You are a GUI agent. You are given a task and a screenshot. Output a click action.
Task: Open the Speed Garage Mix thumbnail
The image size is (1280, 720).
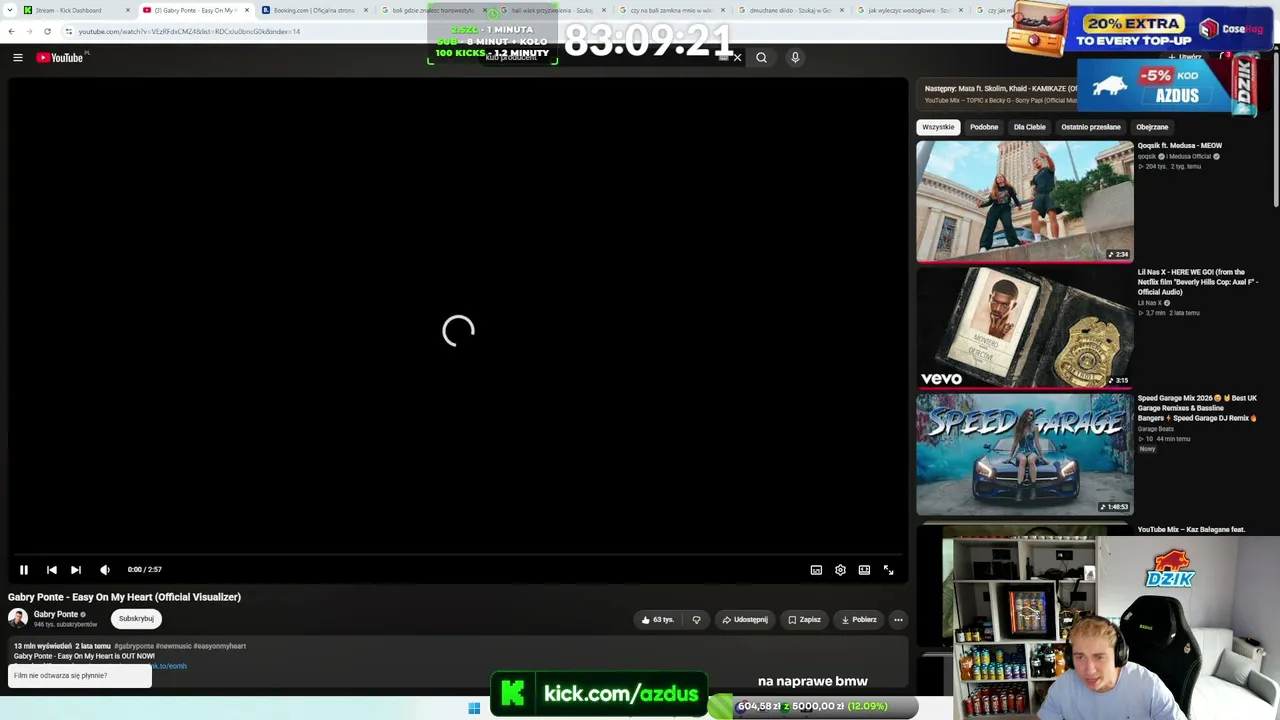coord(1025,454)
